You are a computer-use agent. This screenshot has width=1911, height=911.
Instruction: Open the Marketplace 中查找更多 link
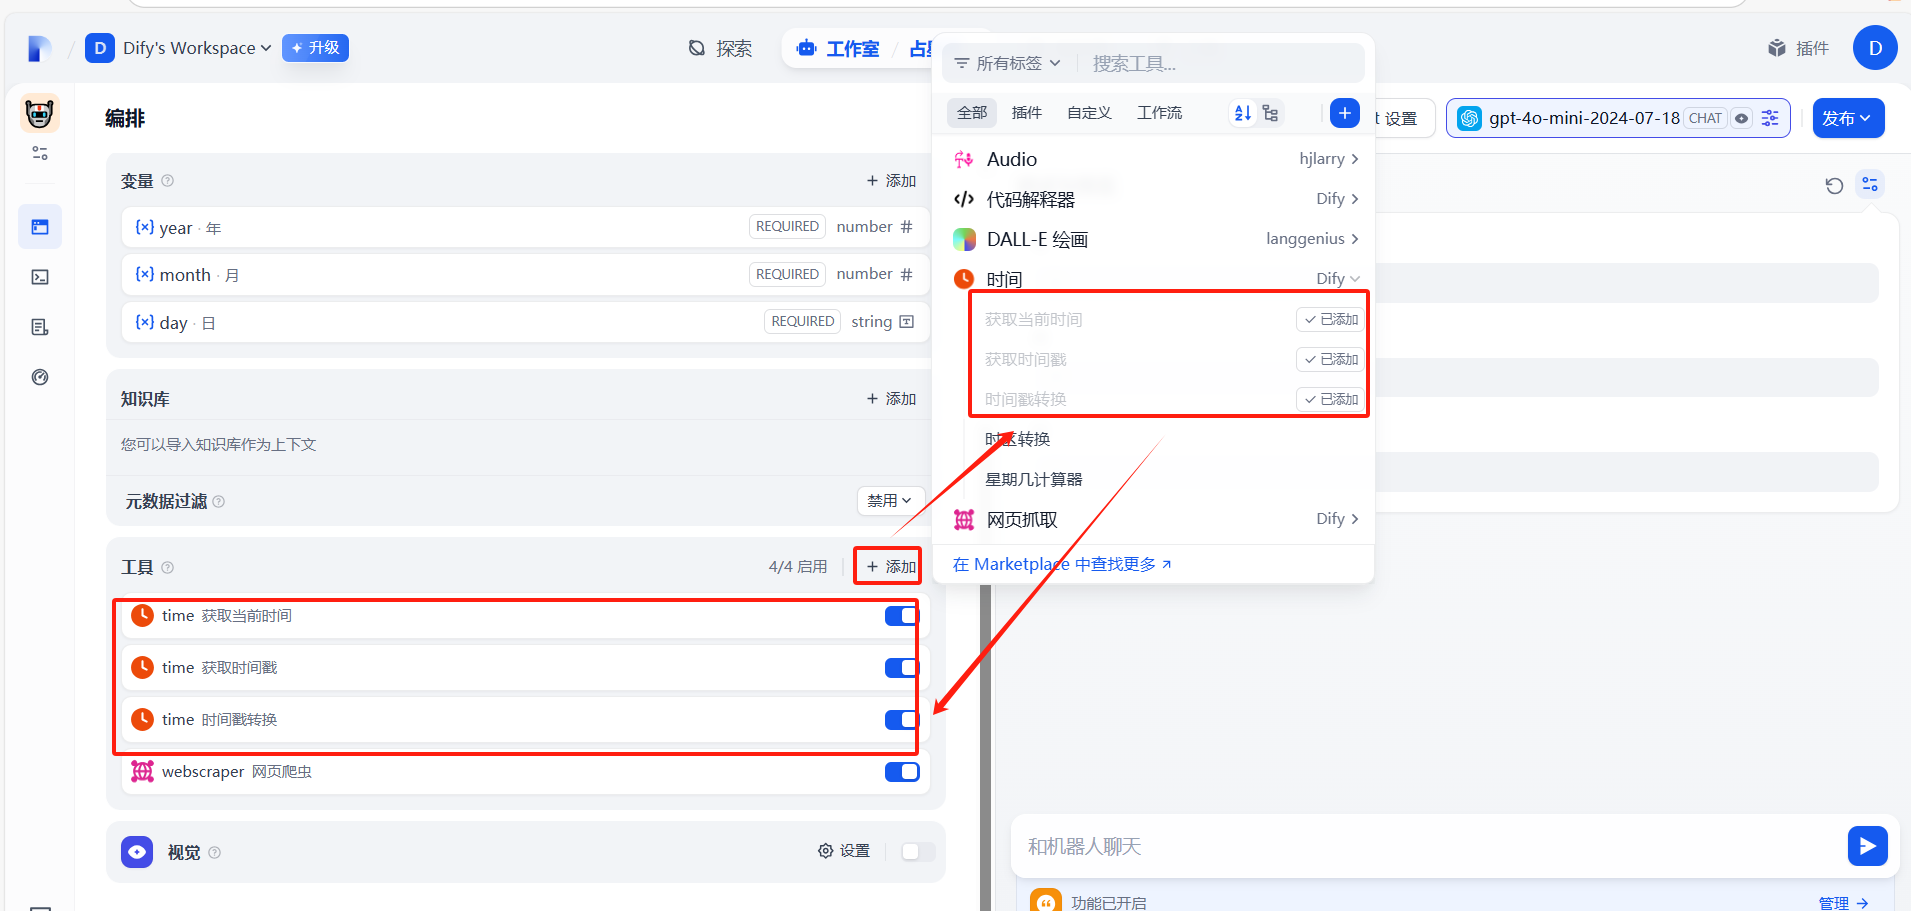[x=1062, y=564]
